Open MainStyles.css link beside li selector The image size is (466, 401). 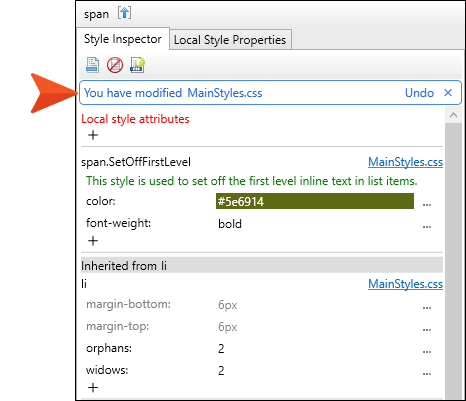point(405,284)
